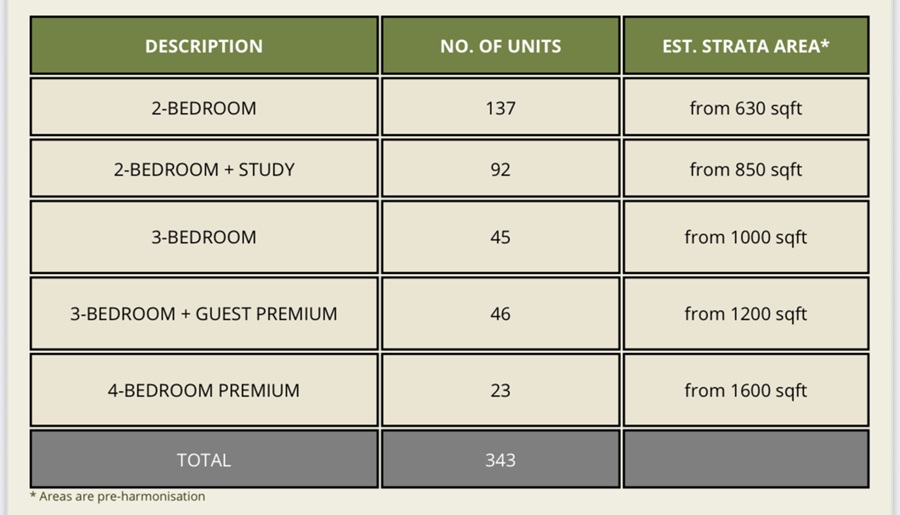Click the 343 total units cell
Image resolution: width=900 pixels, height=515 pixels.
click(500, 460)
